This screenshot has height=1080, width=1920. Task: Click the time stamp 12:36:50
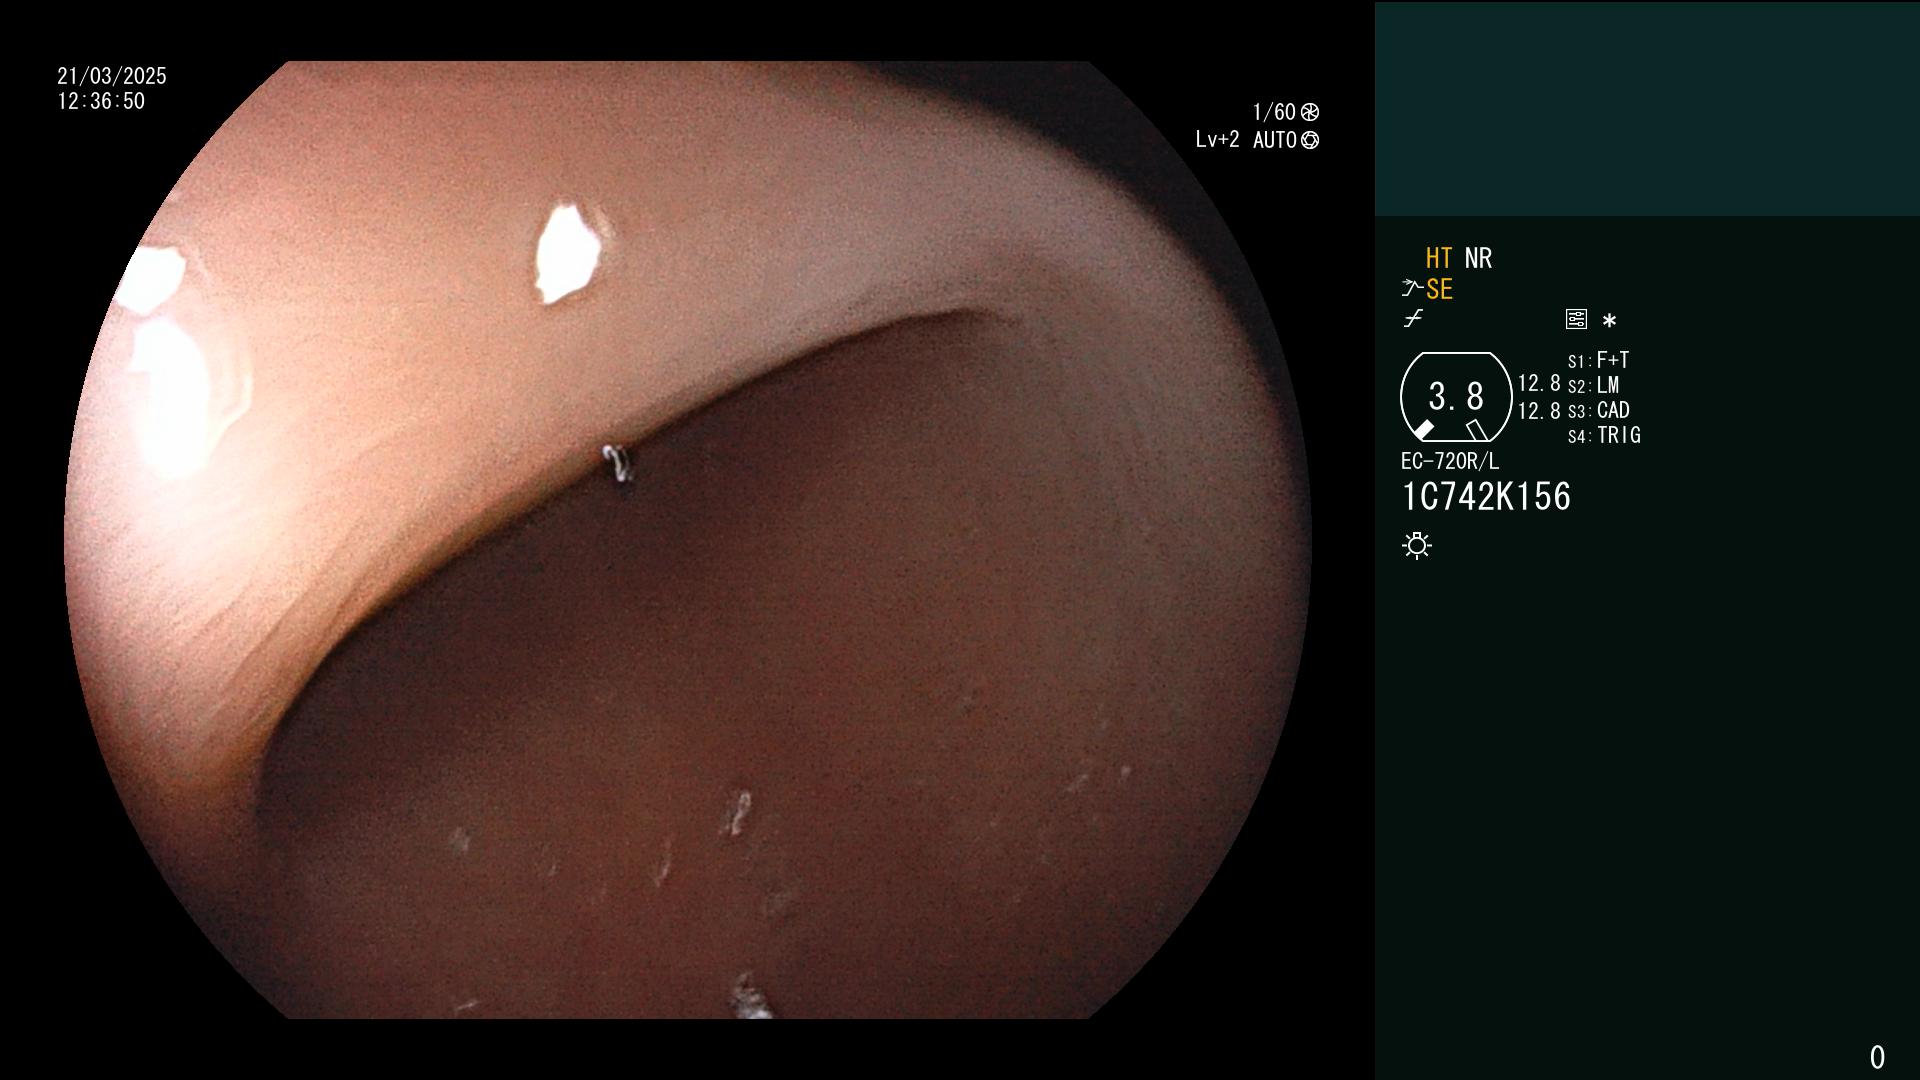[101, 101]
